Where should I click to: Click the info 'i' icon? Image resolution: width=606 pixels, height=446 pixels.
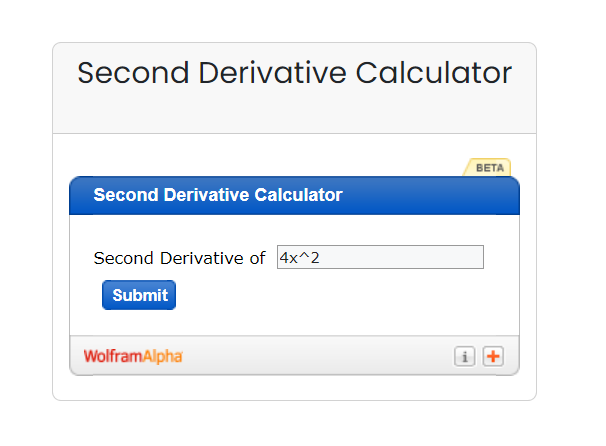click(x=464, y=356)
